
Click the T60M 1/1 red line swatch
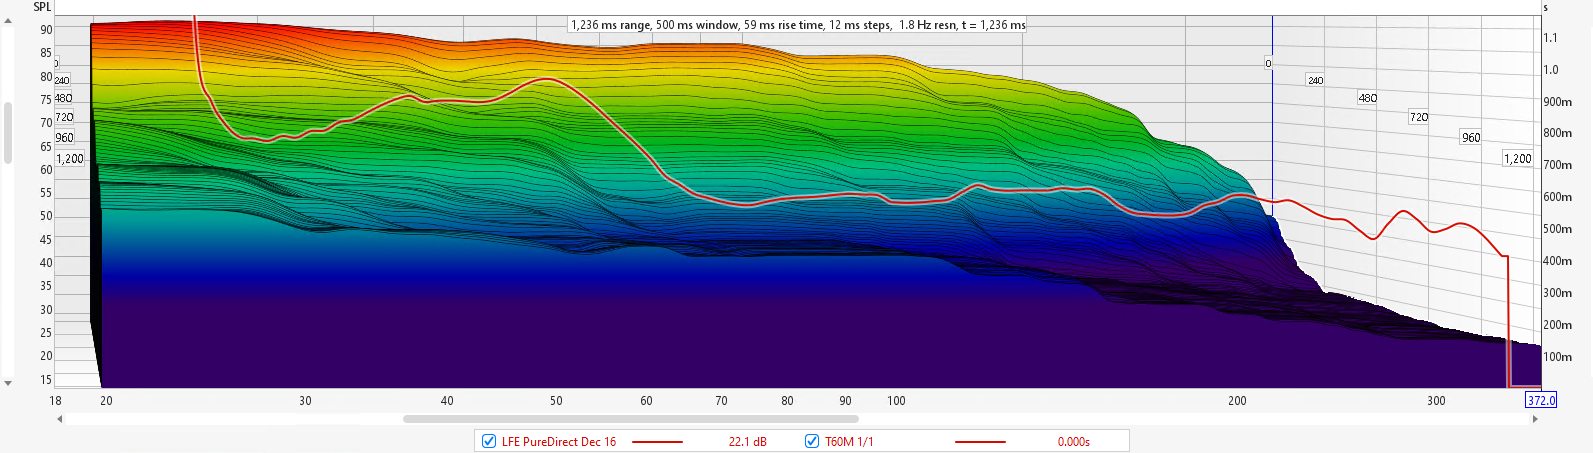[x=980, y=441]
